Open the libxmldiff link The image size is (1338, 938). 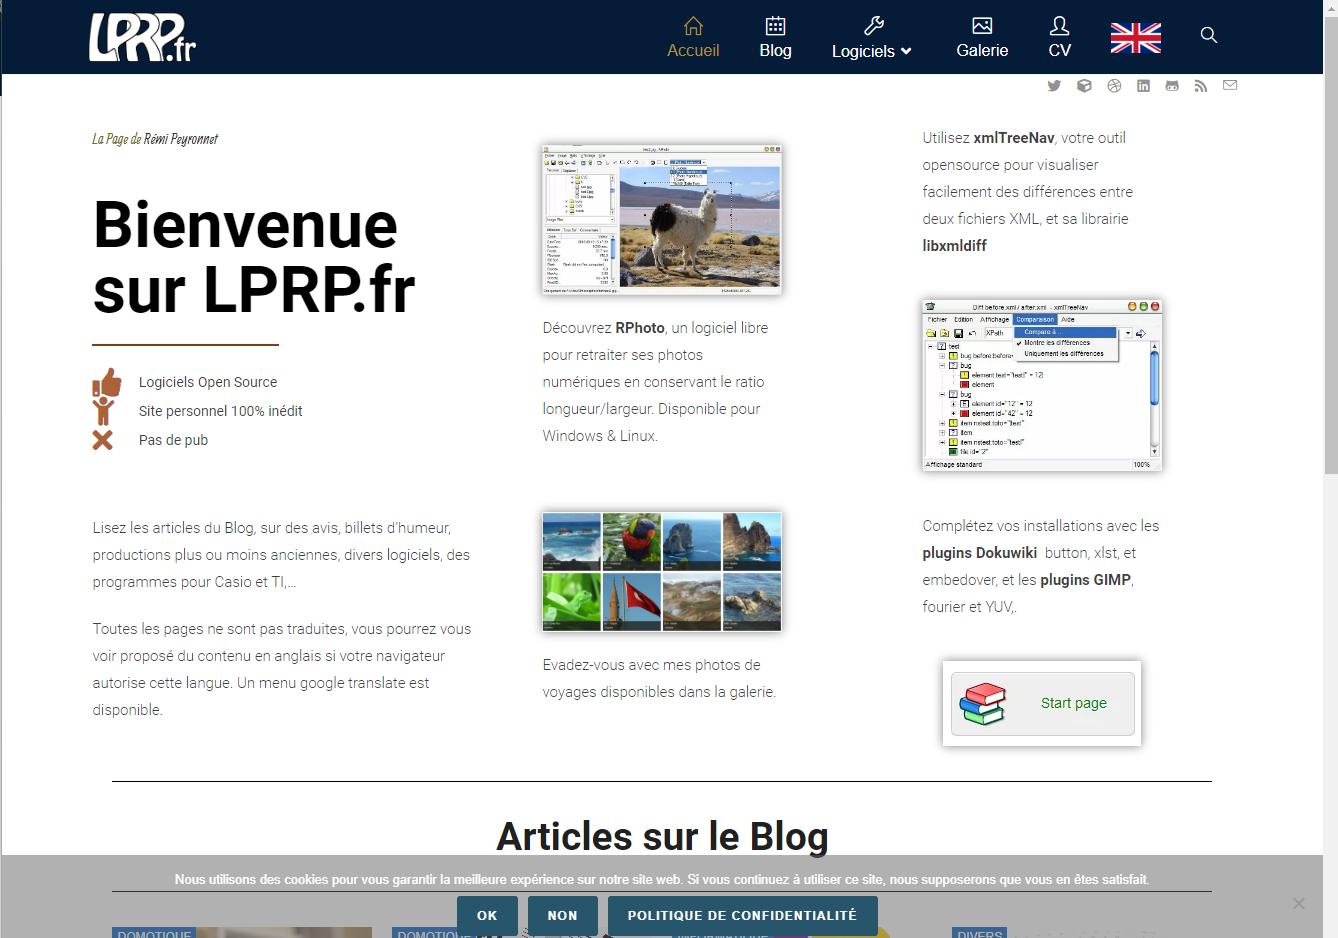[x=954, y=246]
